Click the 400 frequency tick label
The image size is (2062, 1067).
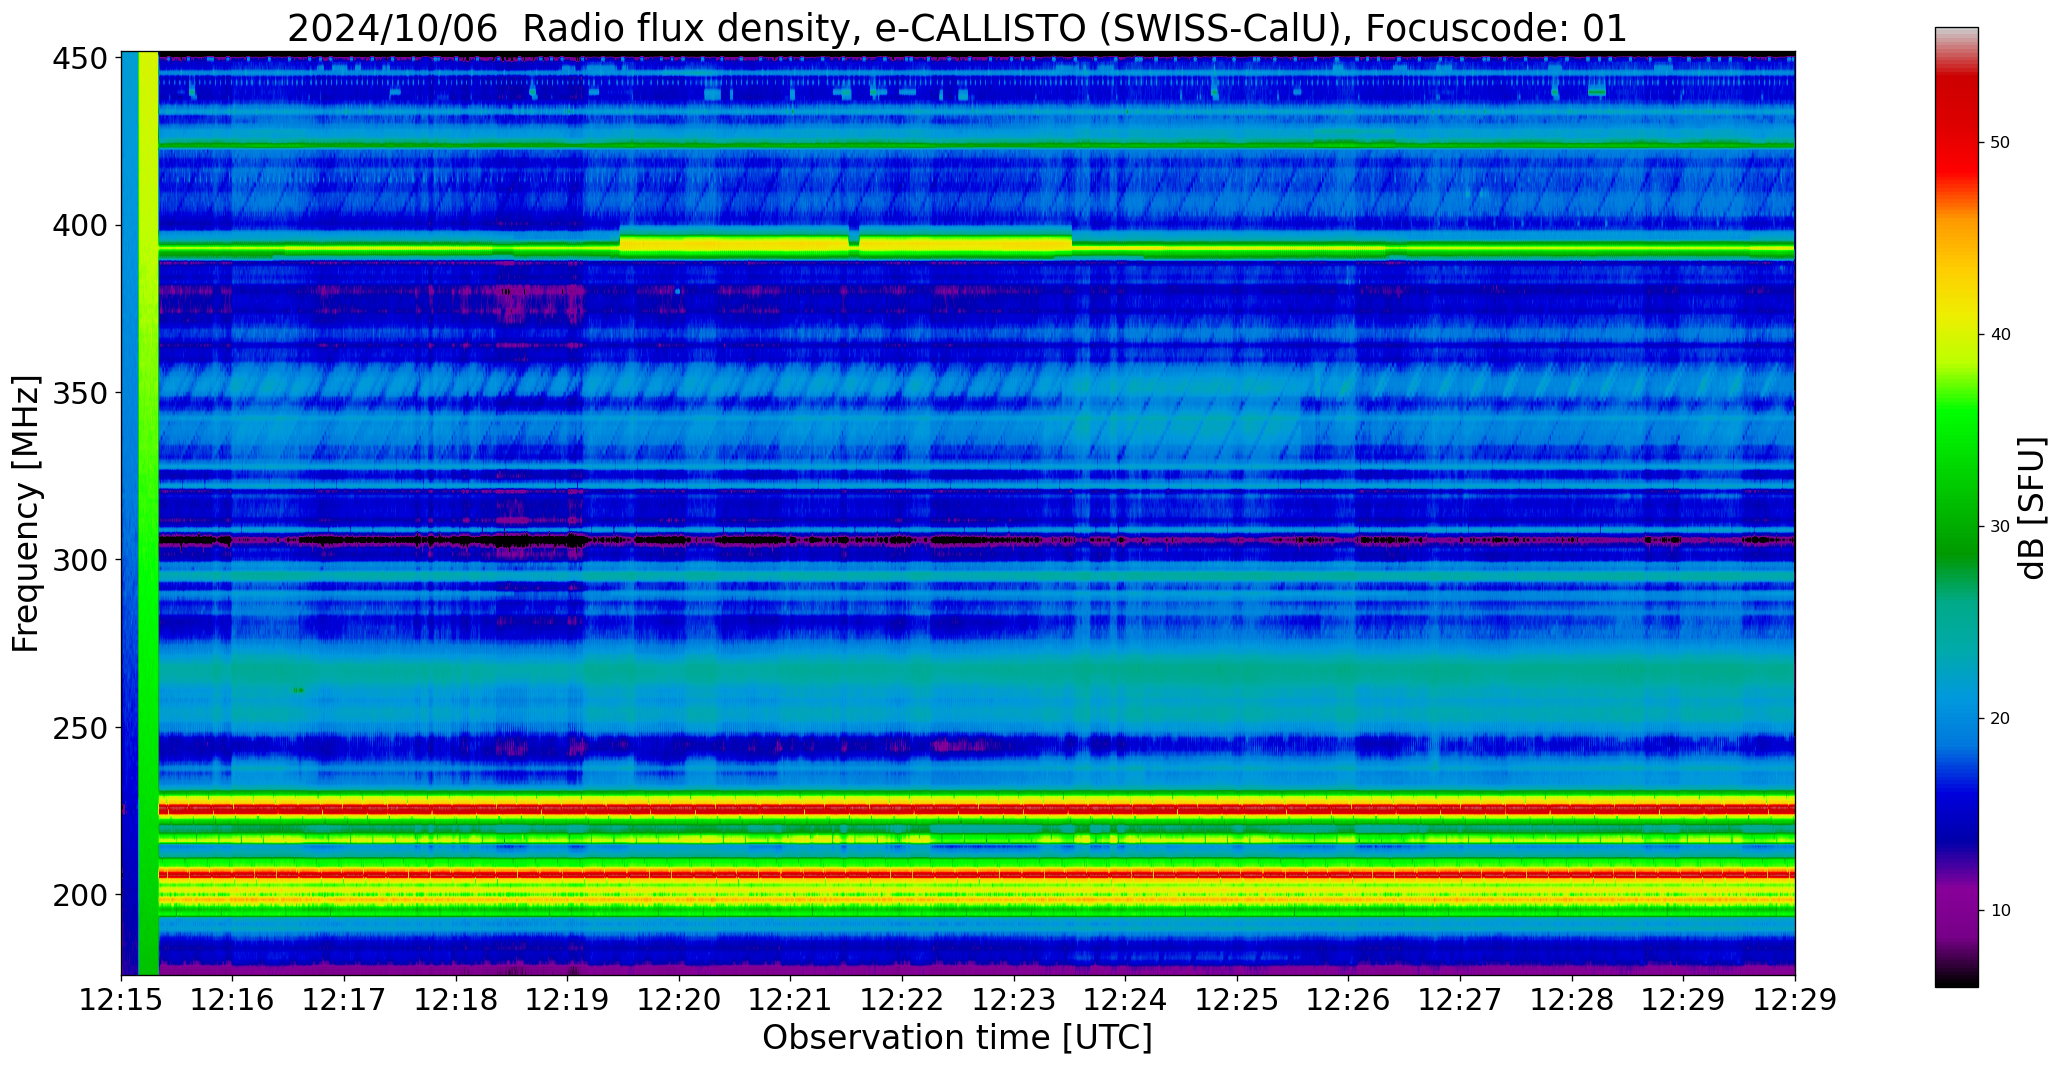pyautogui.click(x=79, y=226)
